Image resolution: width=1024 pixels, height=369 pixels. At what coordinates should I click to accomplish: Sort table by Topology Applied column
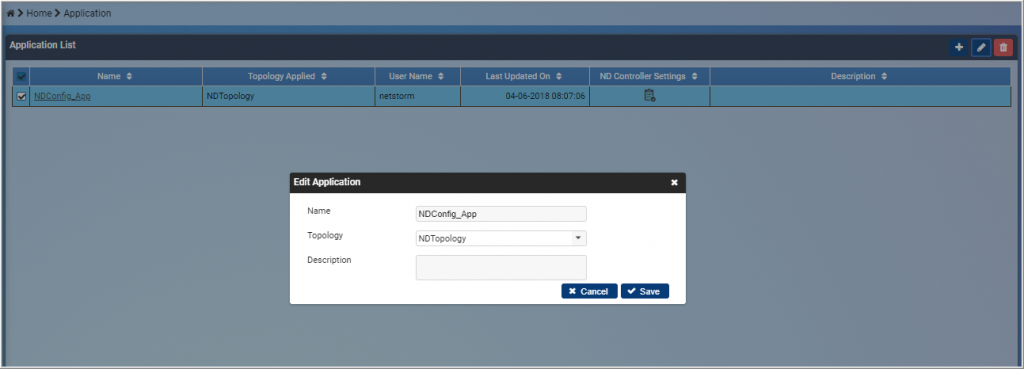click(x=288, y=76)
